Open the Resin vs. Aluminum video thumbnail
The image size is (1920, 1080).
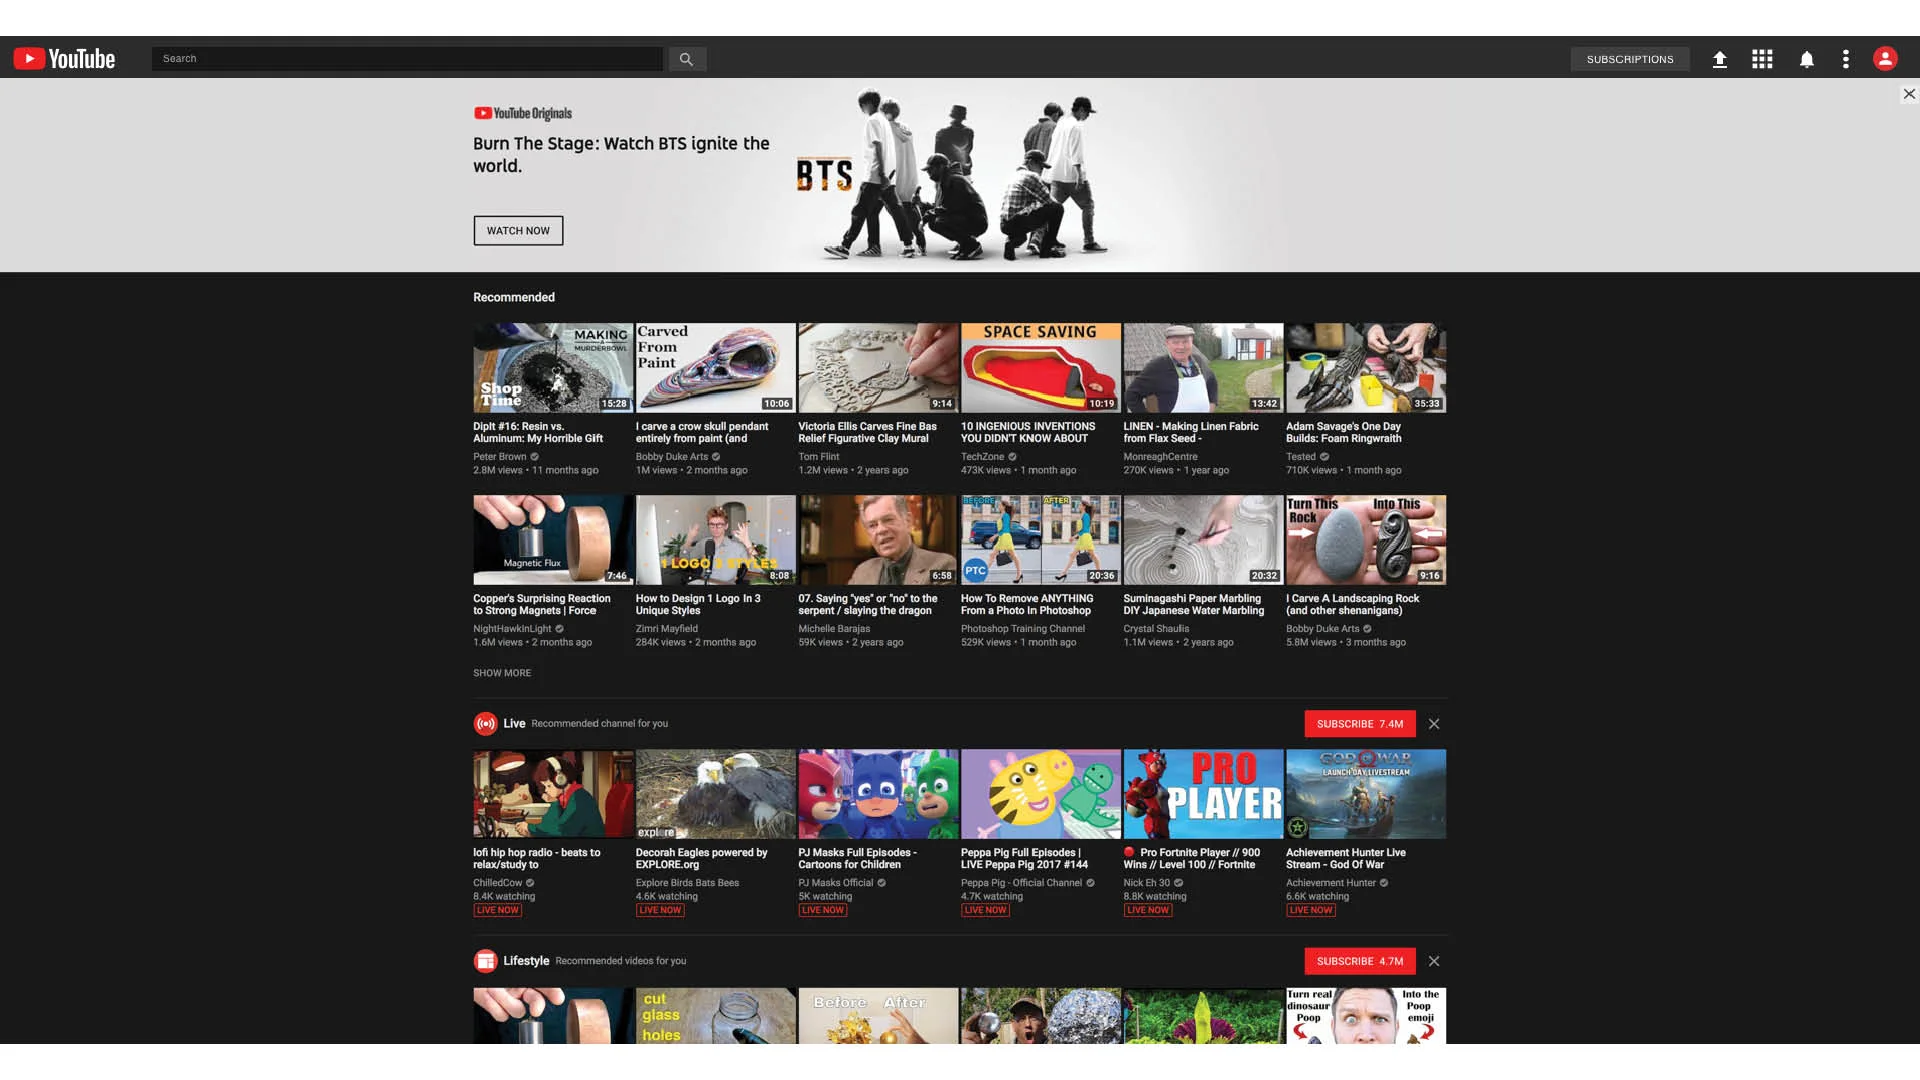click(x=553, y=368)
